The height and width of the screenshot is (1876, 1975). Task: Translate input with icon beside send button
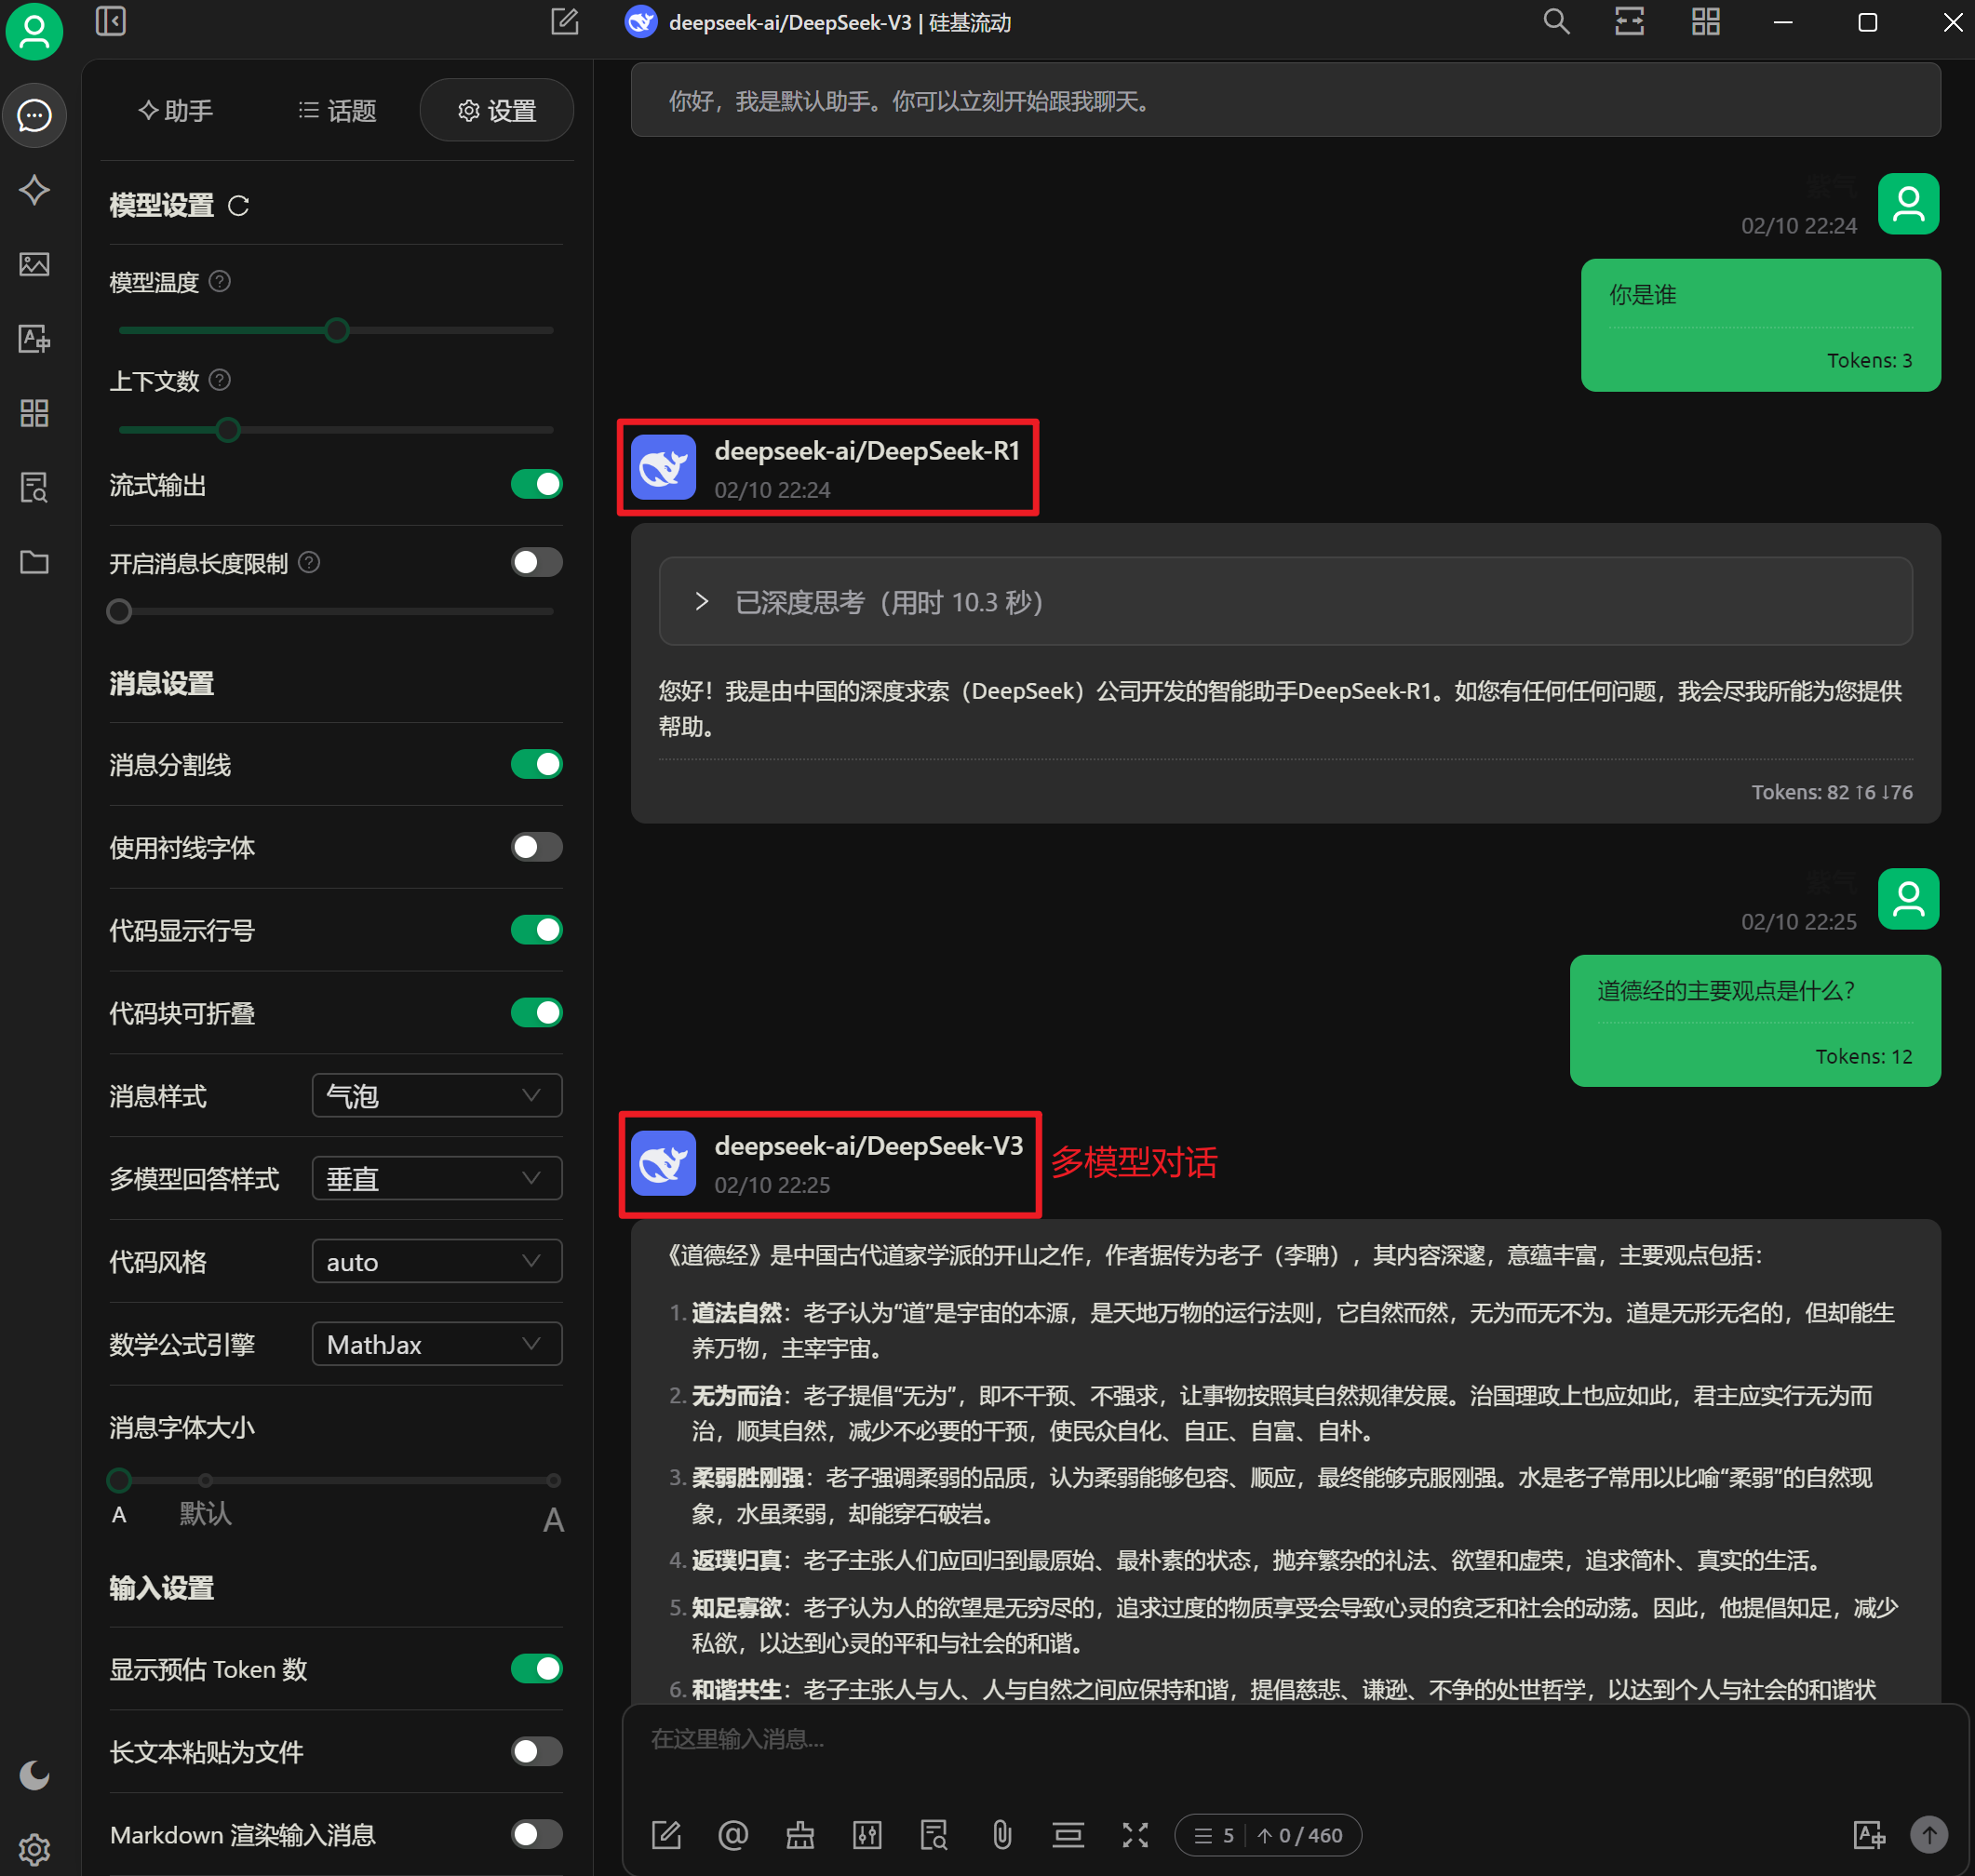pos(1868,1835)
